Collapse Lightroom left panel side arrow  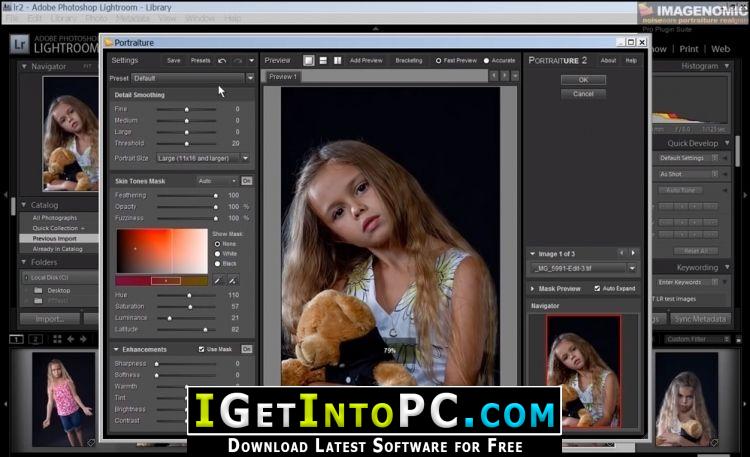5,195
